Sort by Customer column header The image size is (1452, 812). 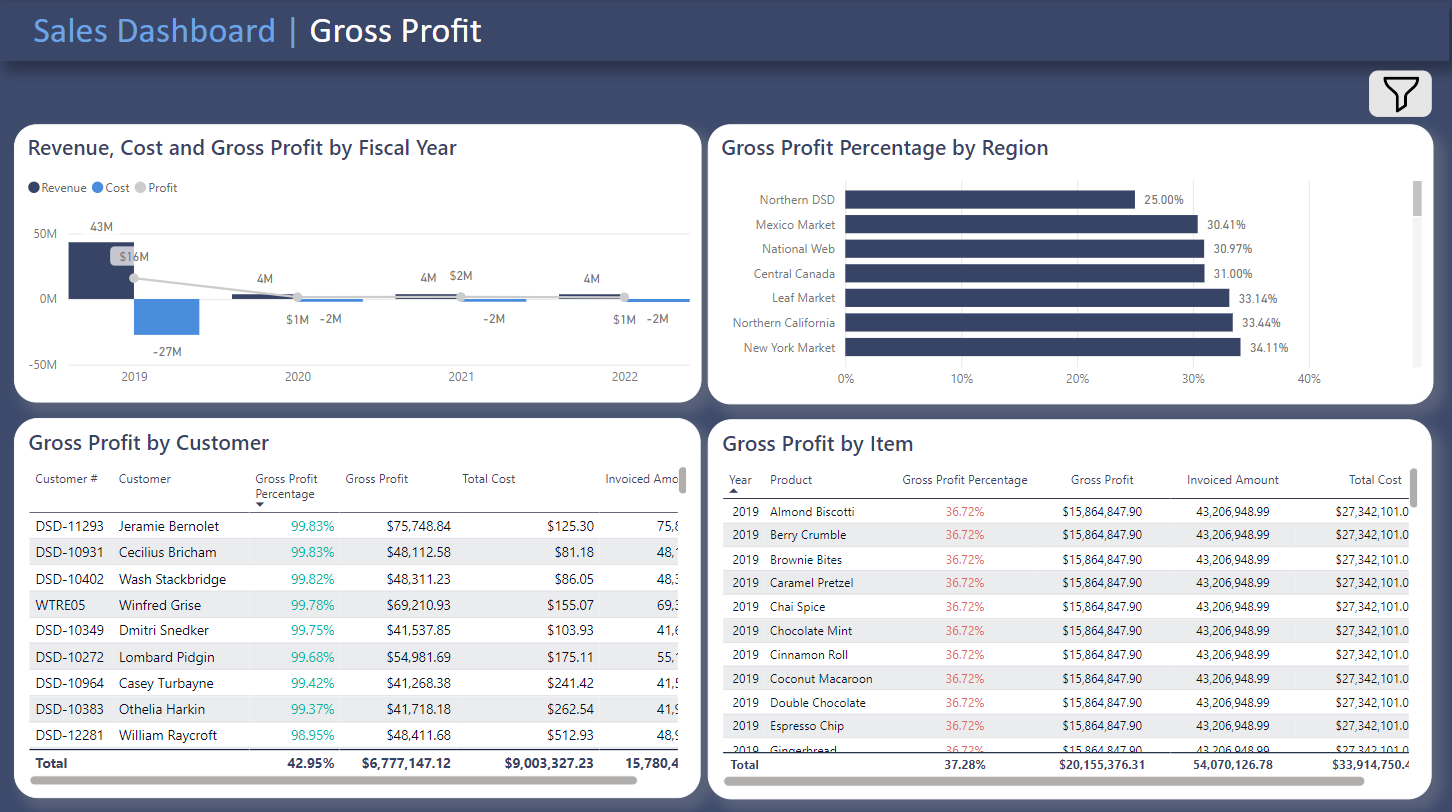tap(145, 479)
